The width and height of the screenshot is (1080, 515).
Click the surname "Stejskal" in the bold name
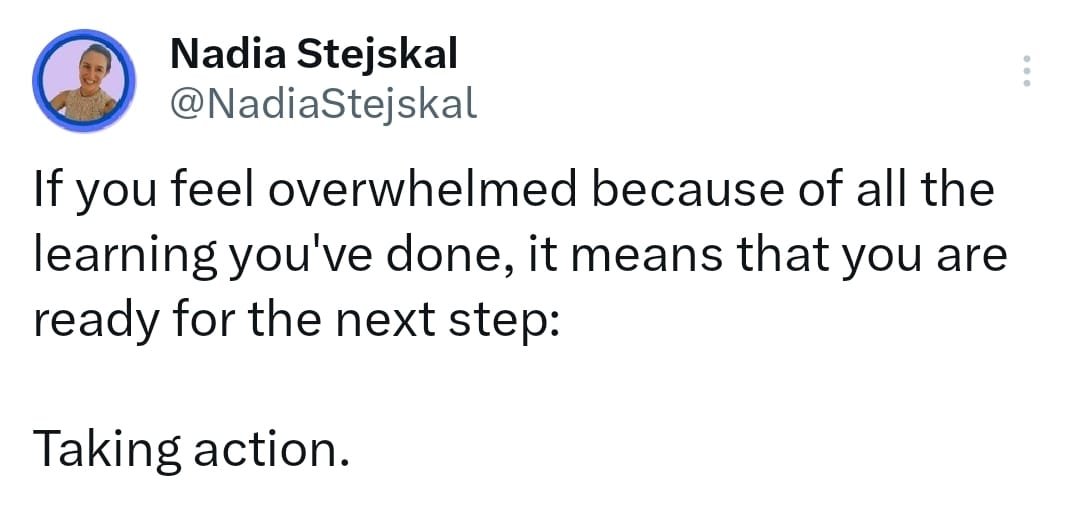coord(377,54)
